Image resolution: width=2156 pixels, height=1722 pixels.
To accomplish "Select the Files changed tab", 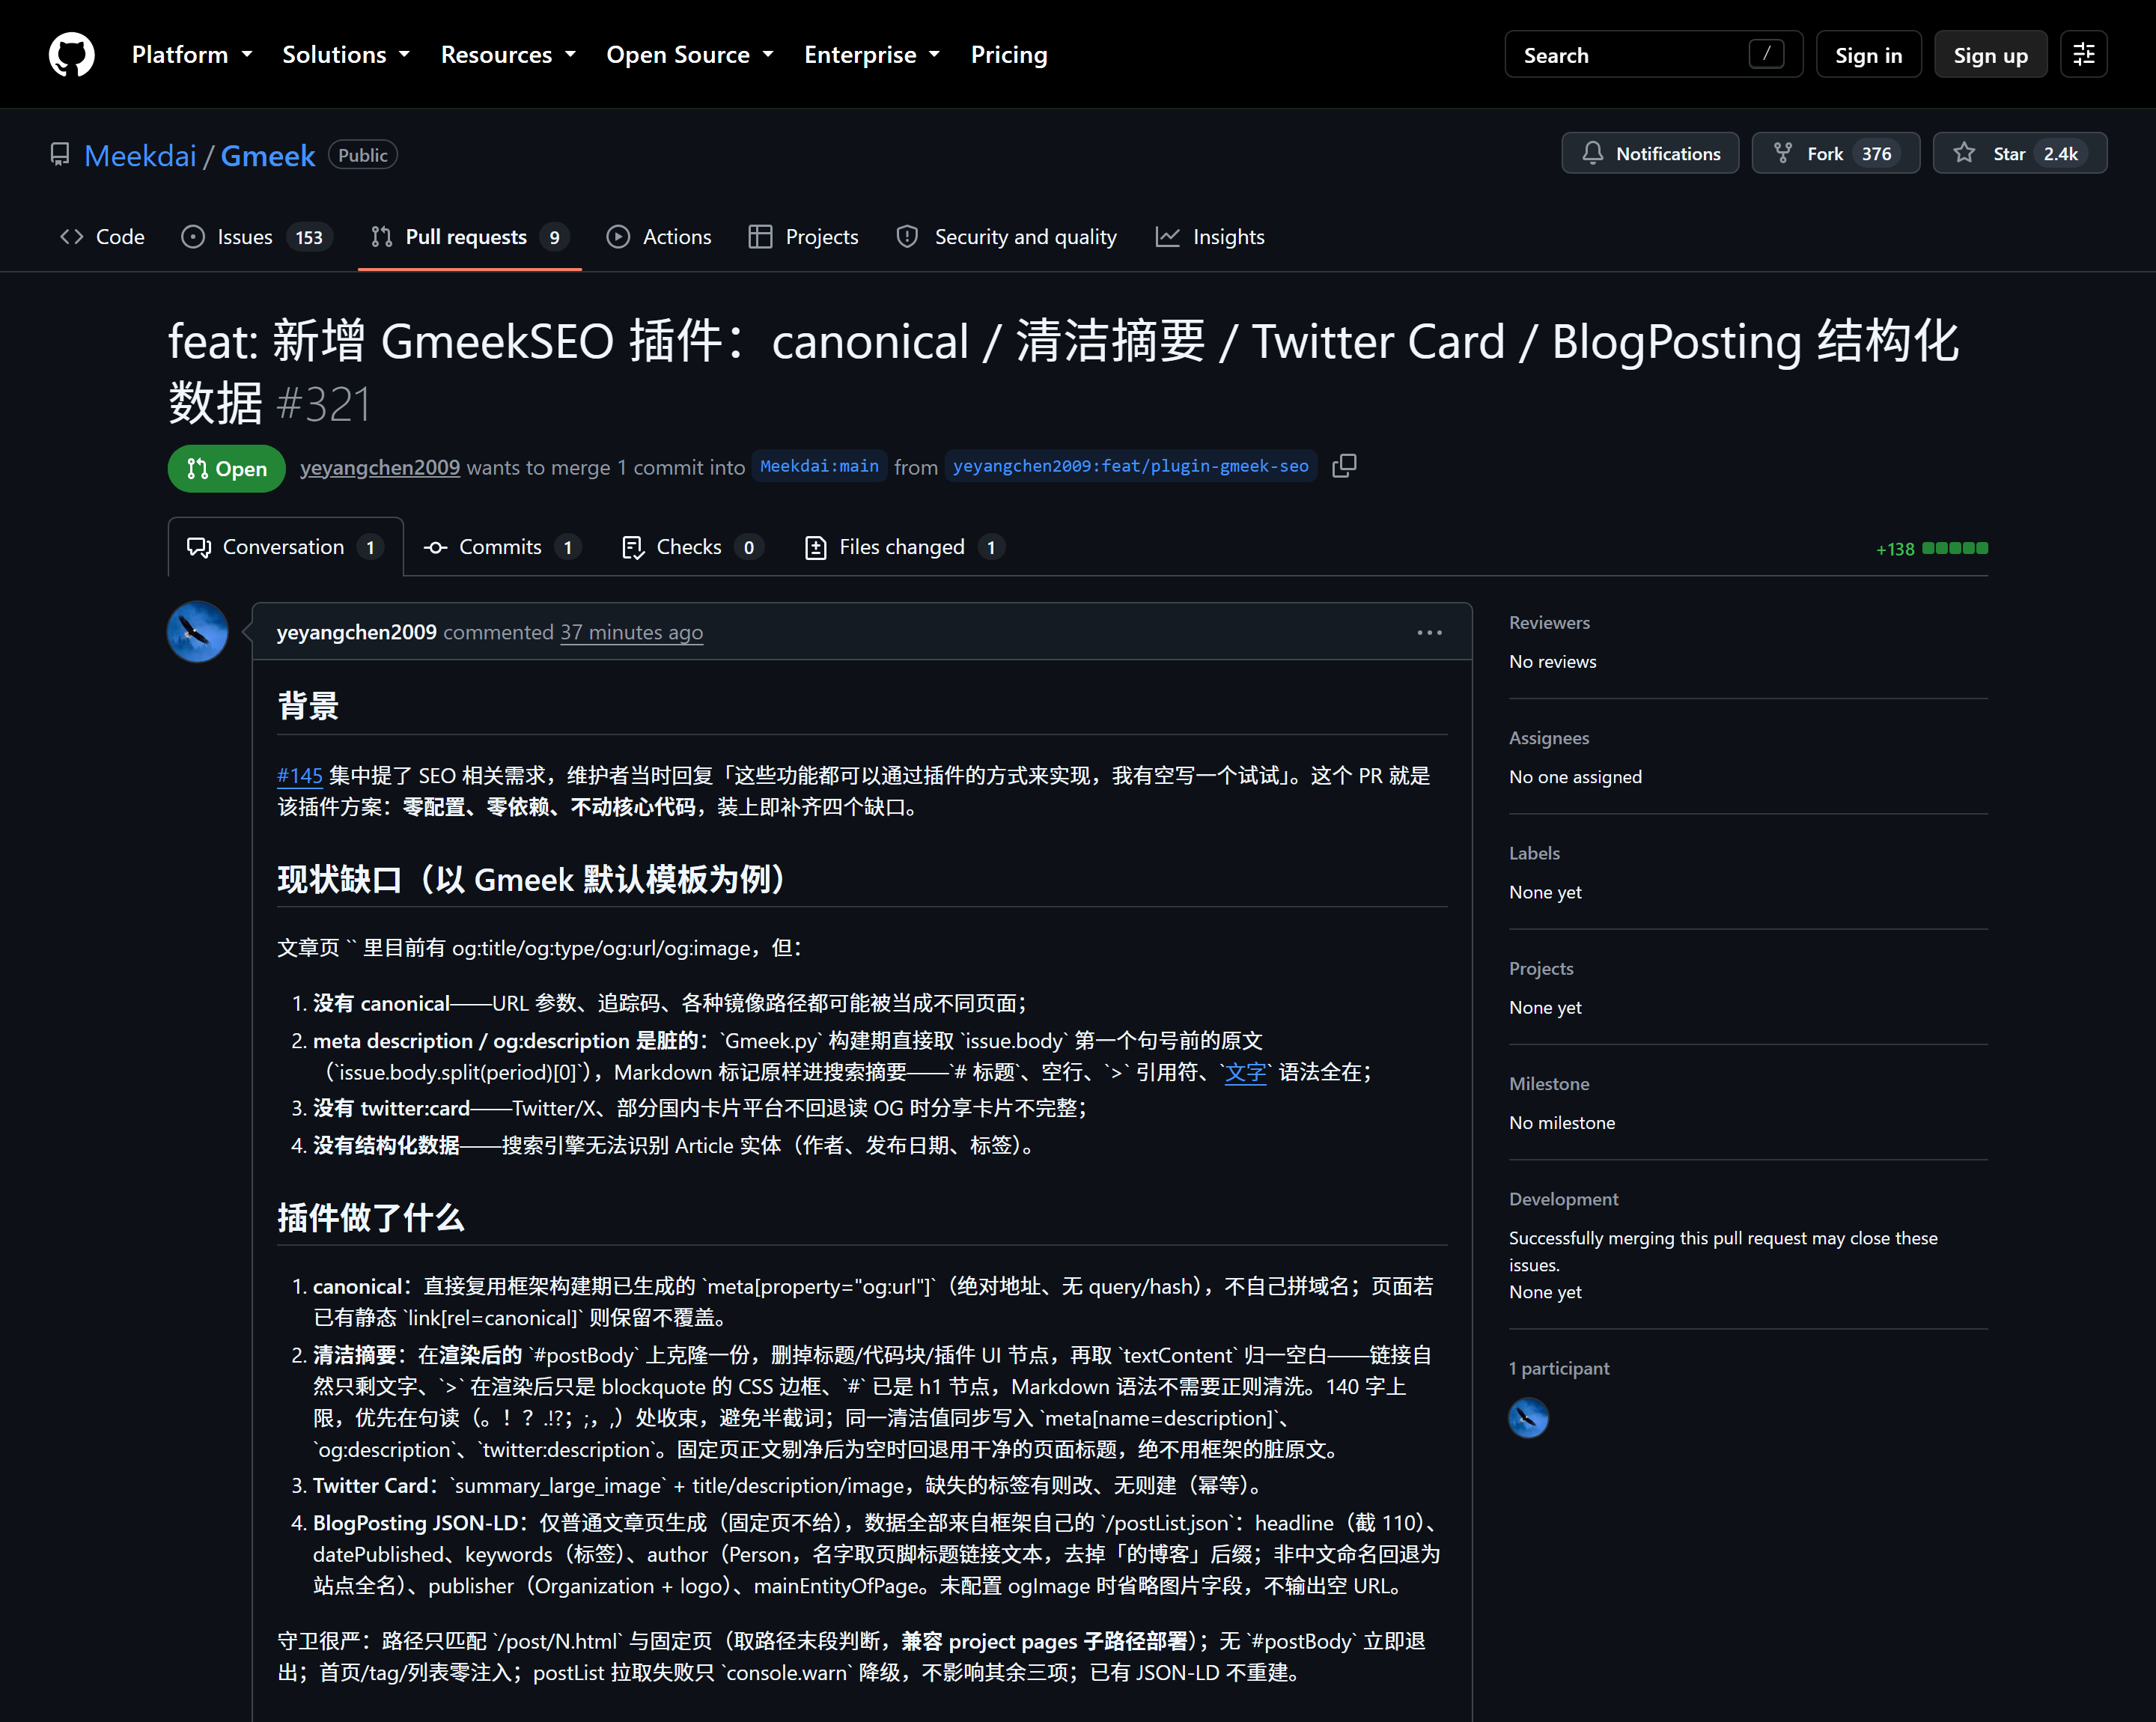I will click(904, 547).
